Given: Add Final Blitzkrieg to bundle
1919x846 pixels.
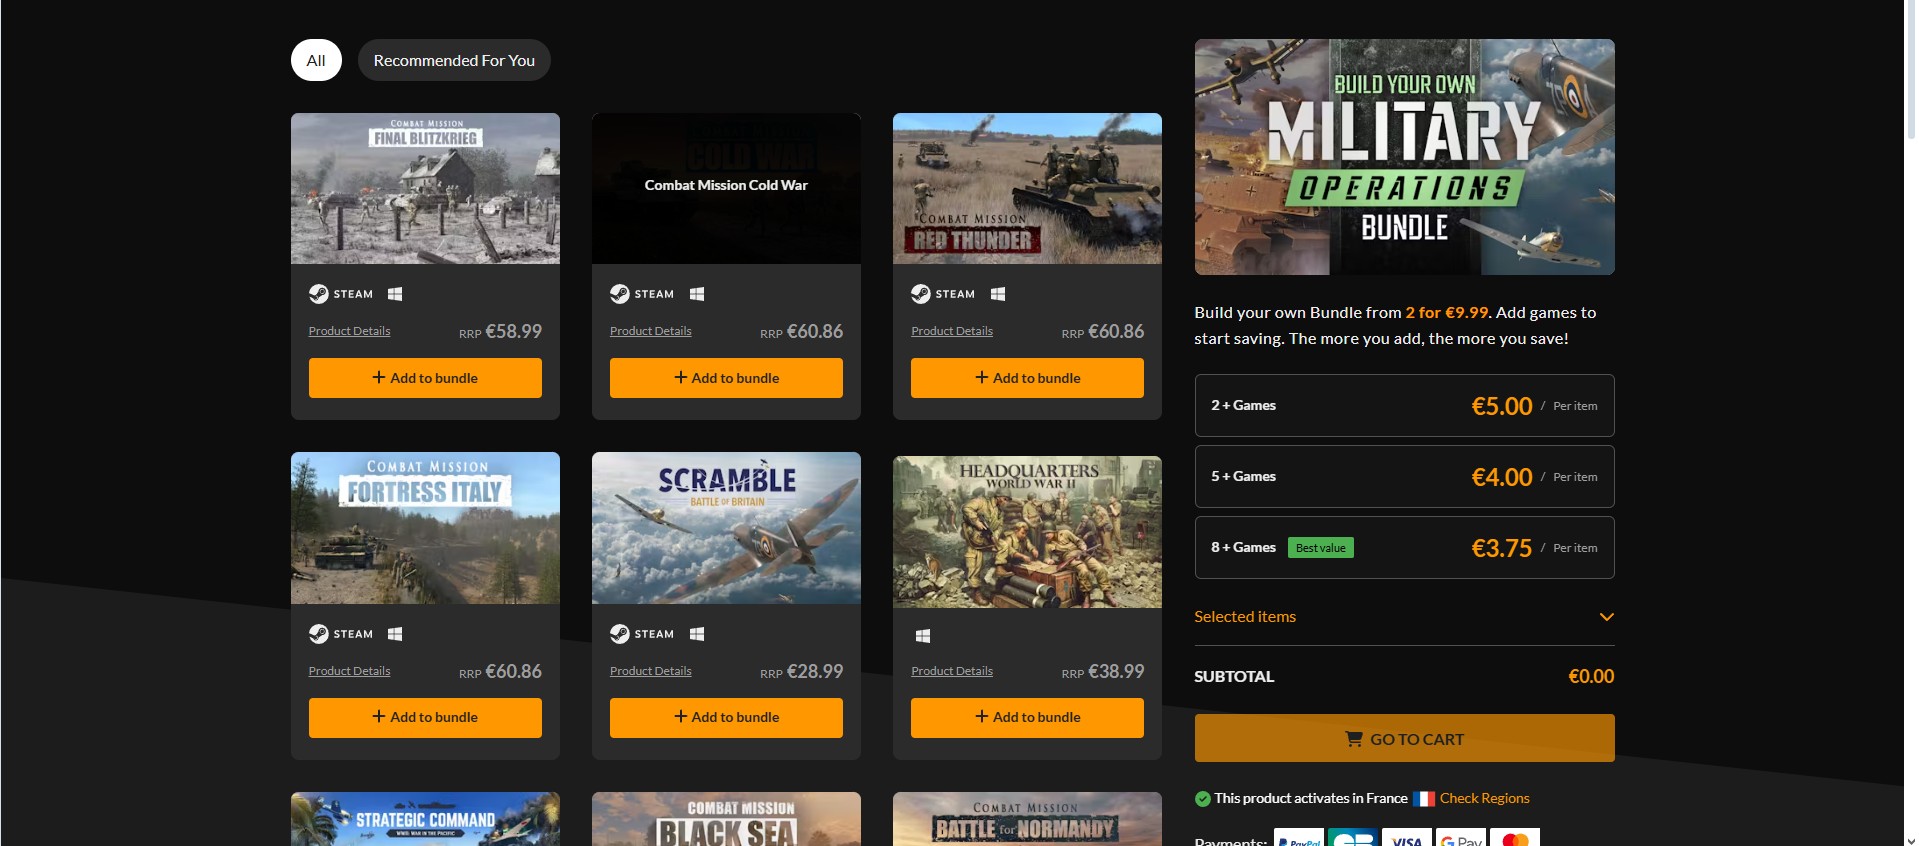Looking at the screenshot, I should (x=425, y=378).
